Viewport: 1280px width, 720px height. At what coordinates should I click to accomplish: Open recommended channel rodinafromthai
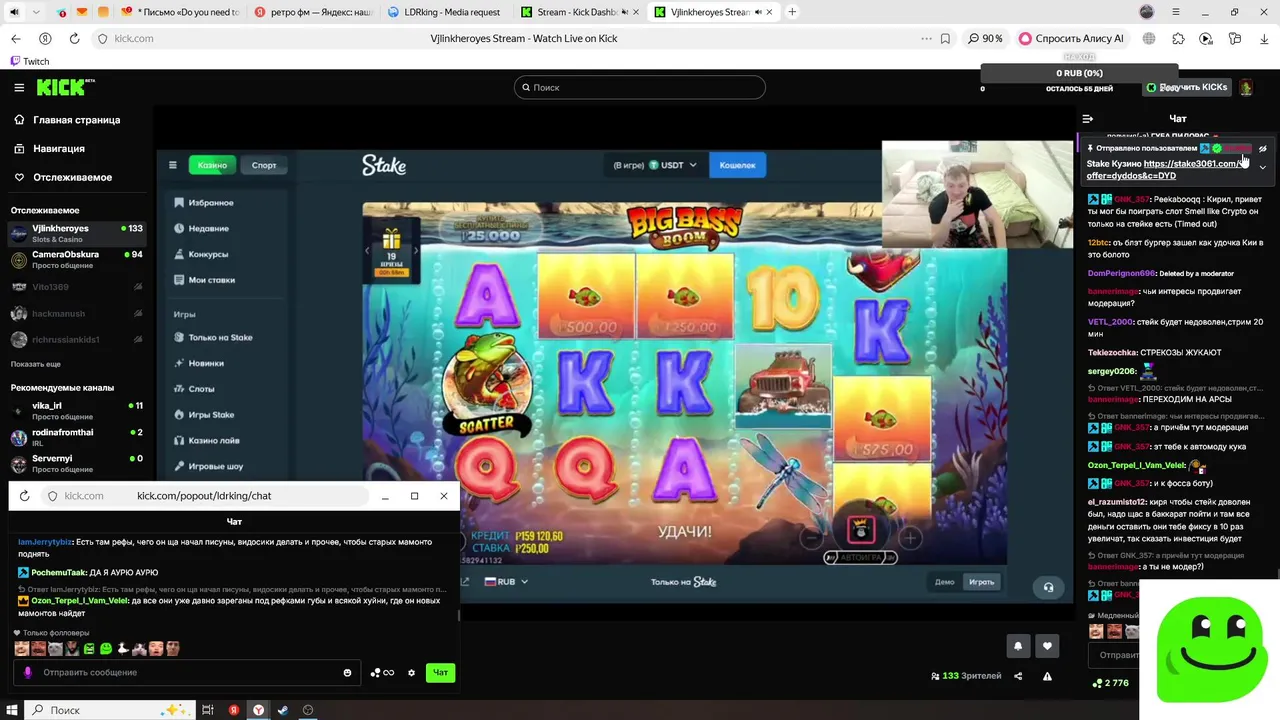click(76, 437)
